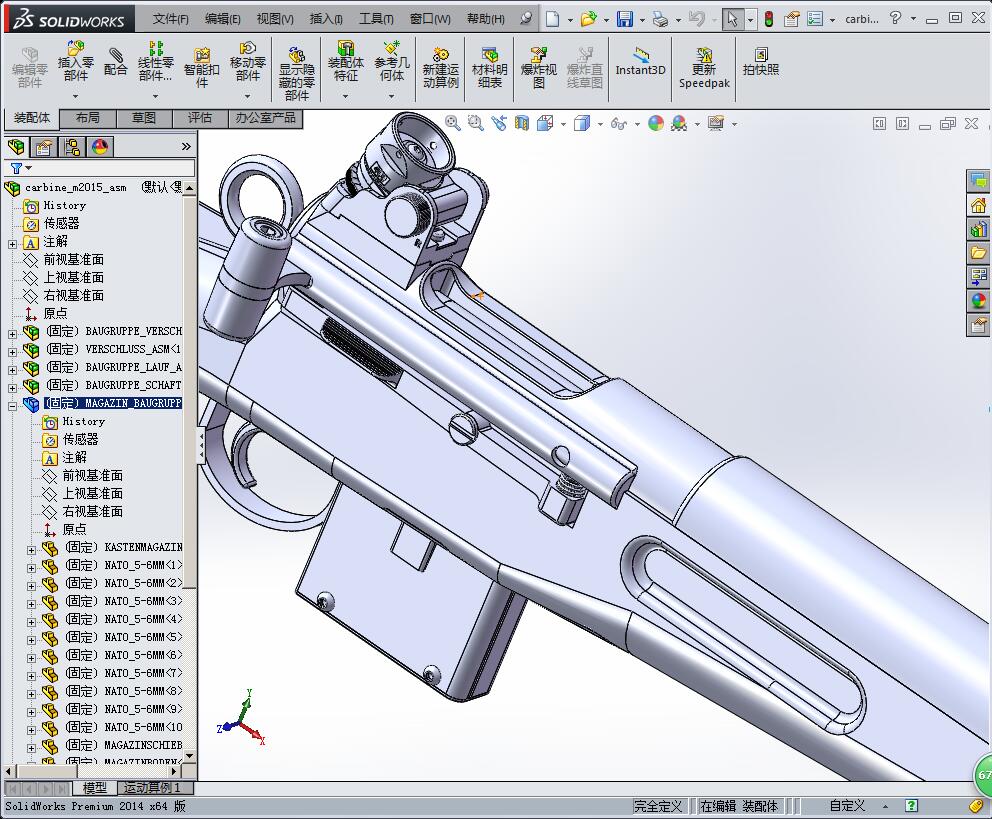The image size is (992, 819).
Task: Expand KASTENMAGAZIN part node
Action: click(x=31, y=550)
